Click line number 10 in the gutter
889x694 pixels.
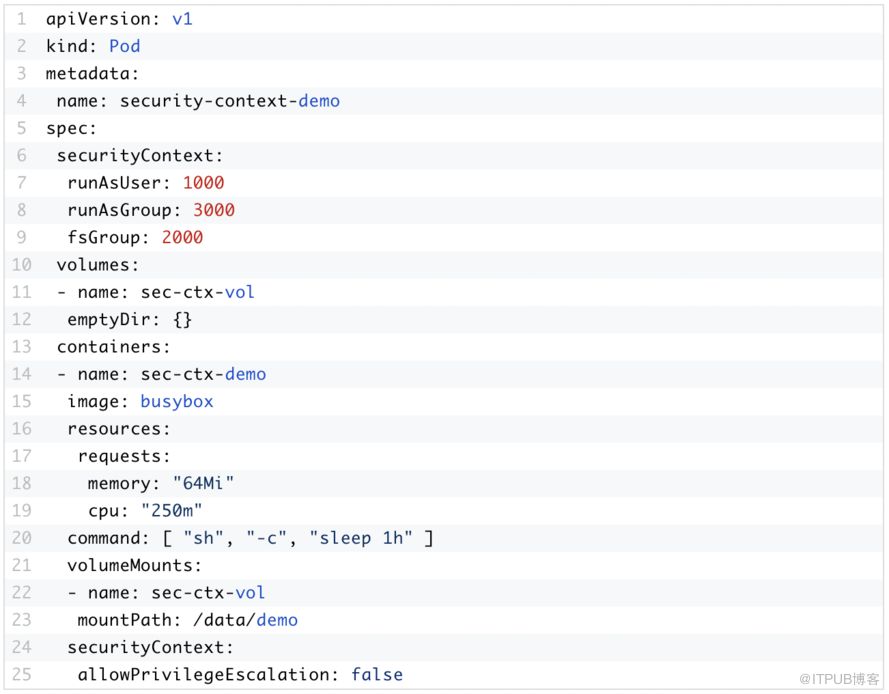[x=21, y=265]
